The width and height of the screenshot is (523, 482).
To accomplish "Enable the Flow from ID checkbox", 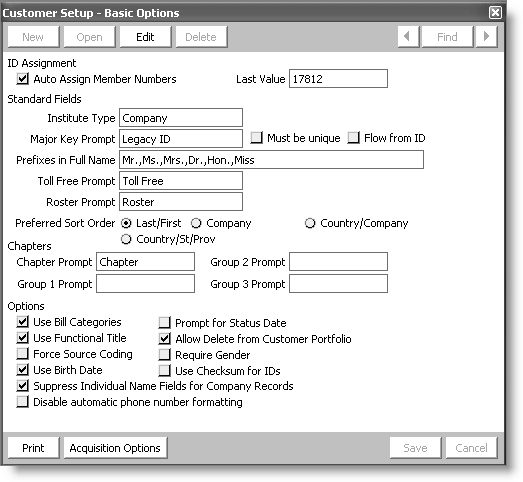I will tap(354, 137).
